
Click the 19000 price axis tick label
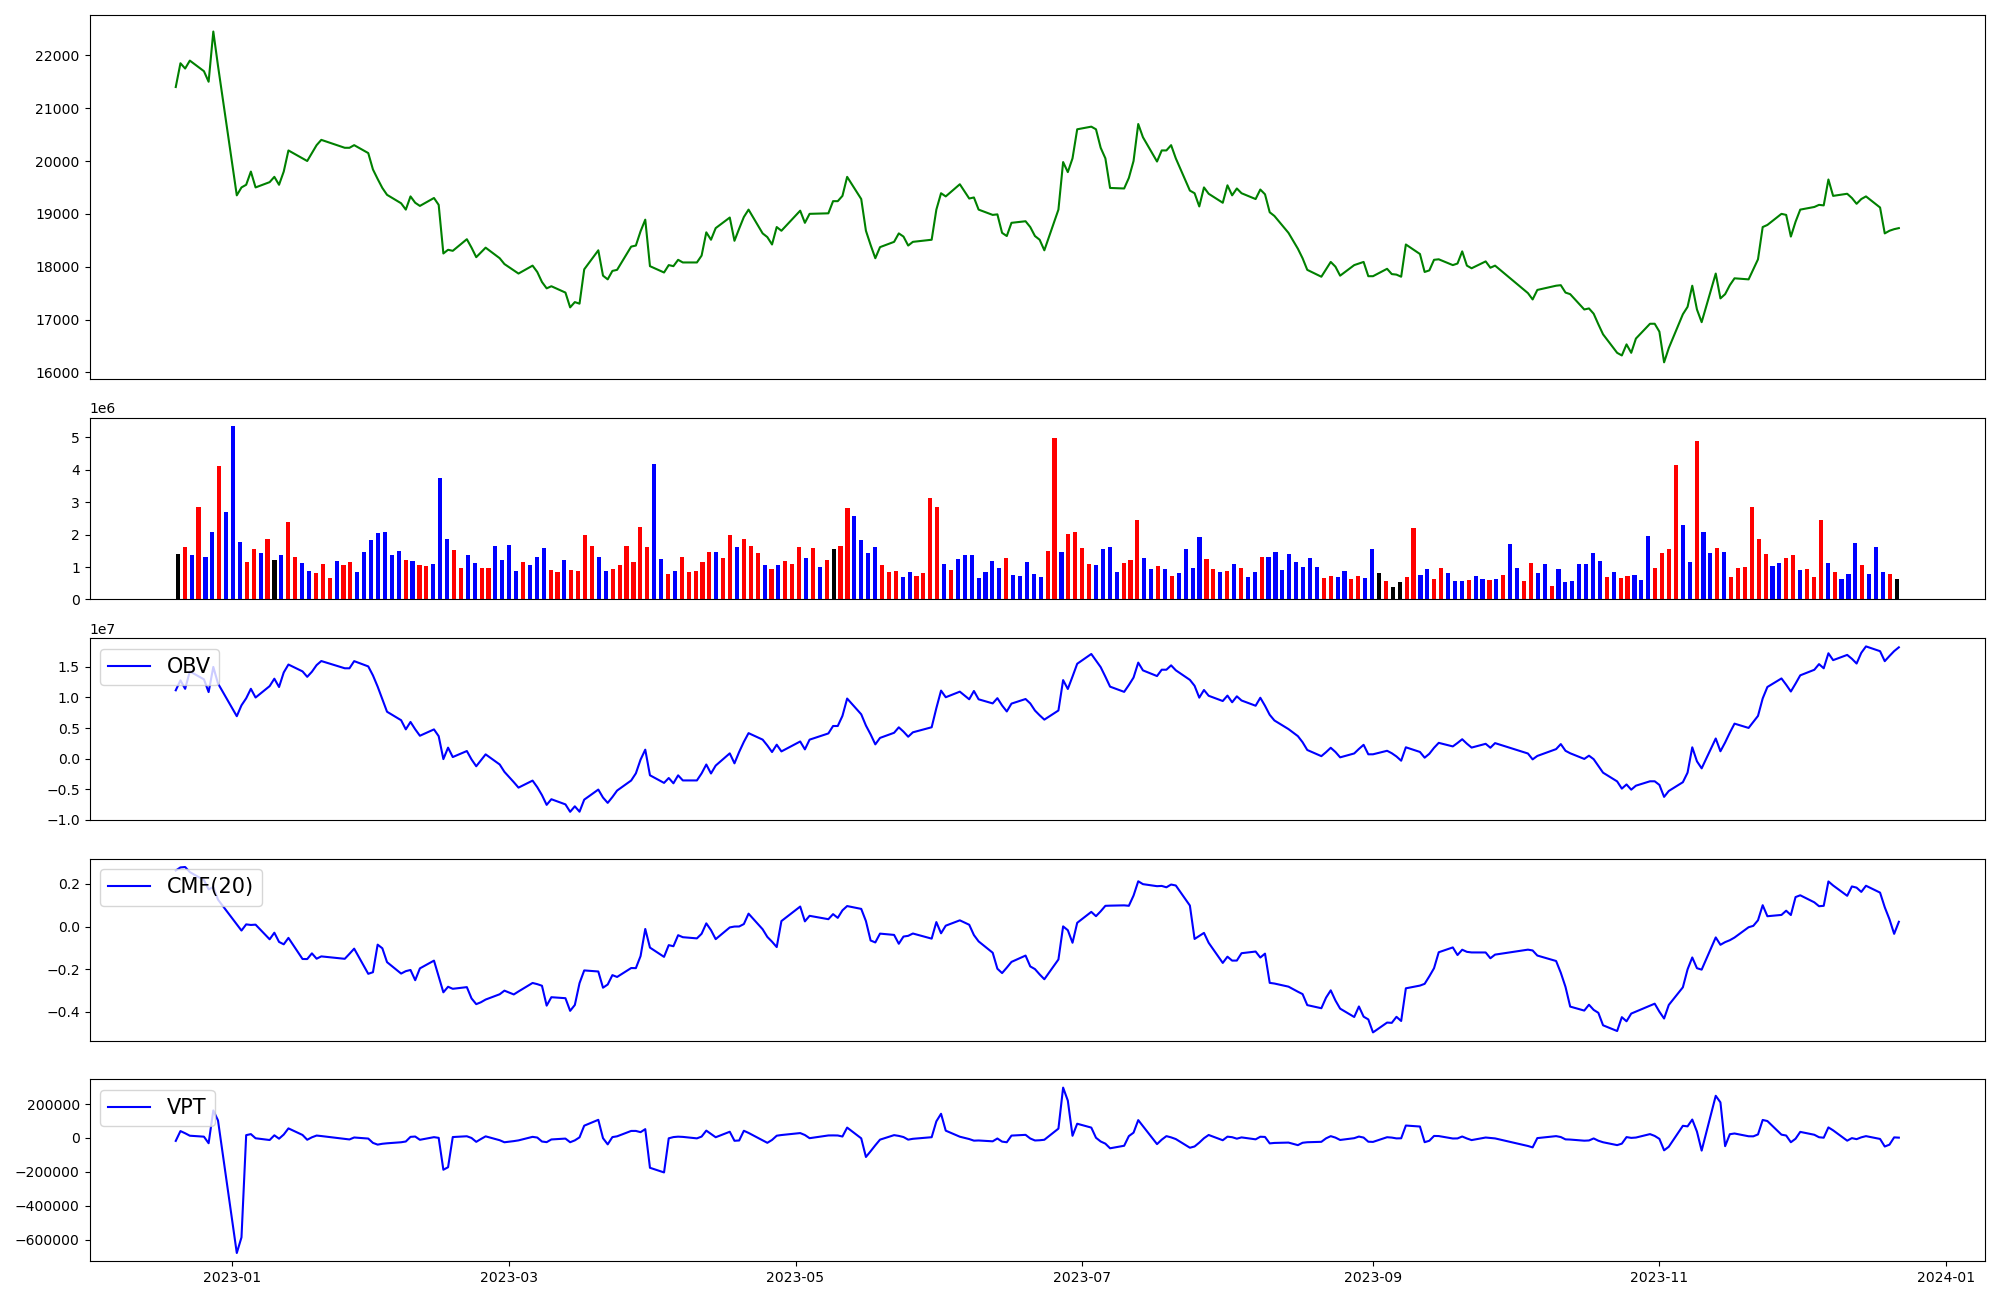[x=56, y=214]
